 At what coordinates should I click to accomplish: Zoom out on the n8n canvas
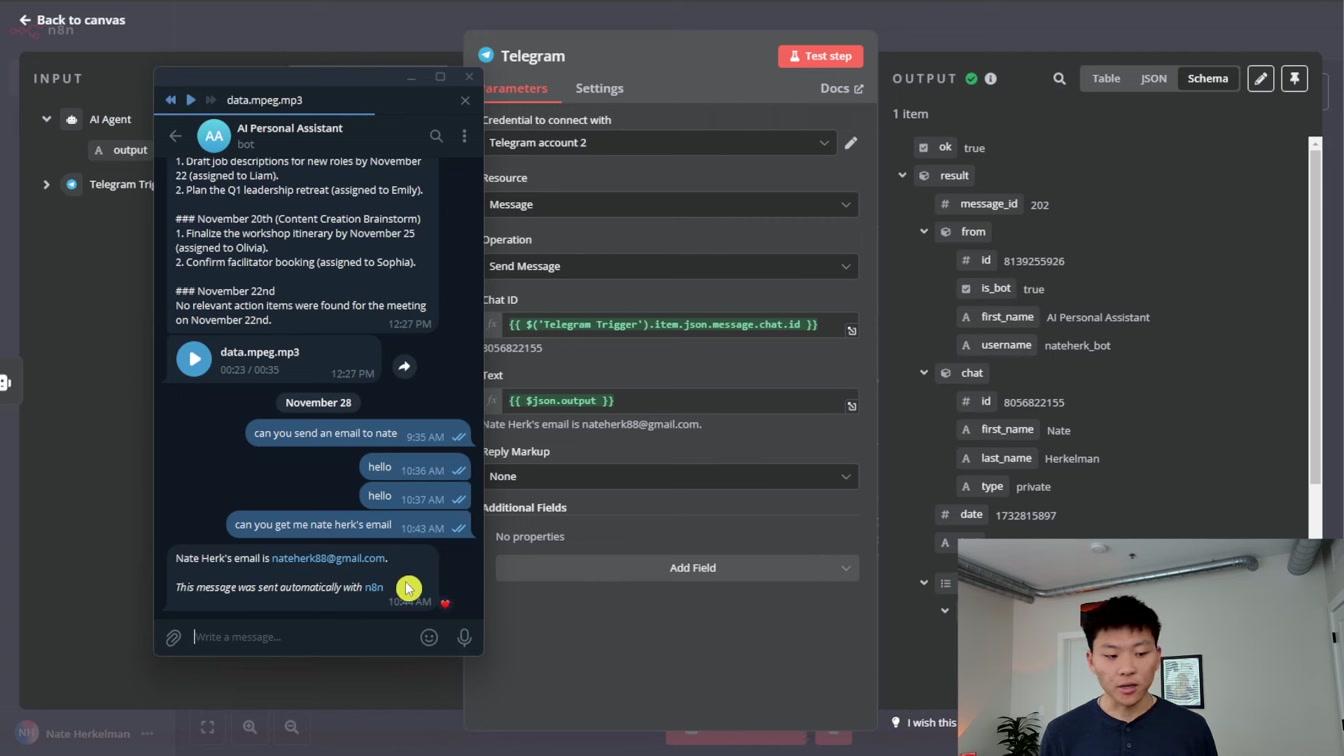(292, 727)
